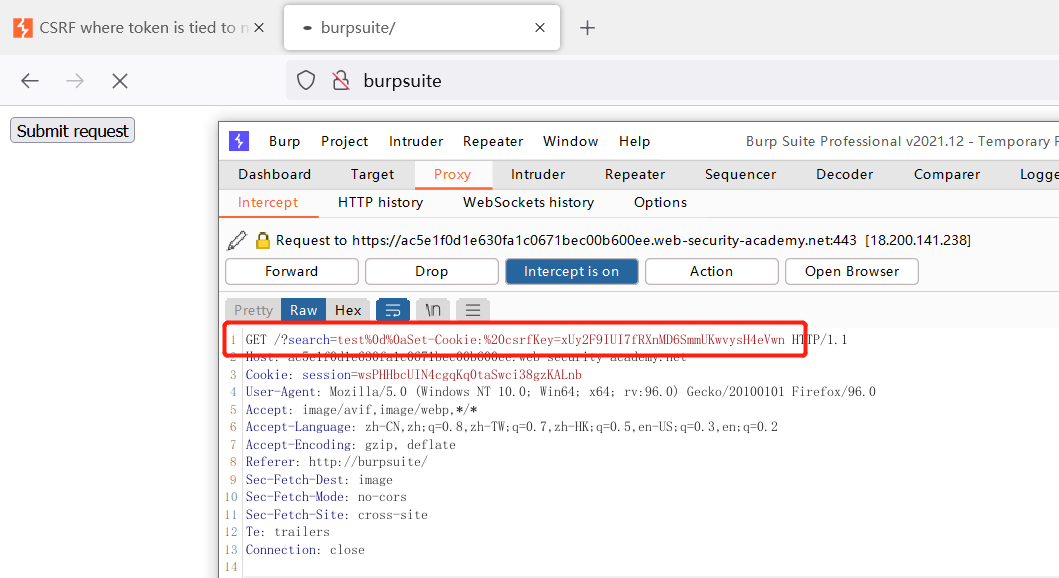Toggle the show non-printable \n button
Screen dimensions: 1059x578
(433, 310)
